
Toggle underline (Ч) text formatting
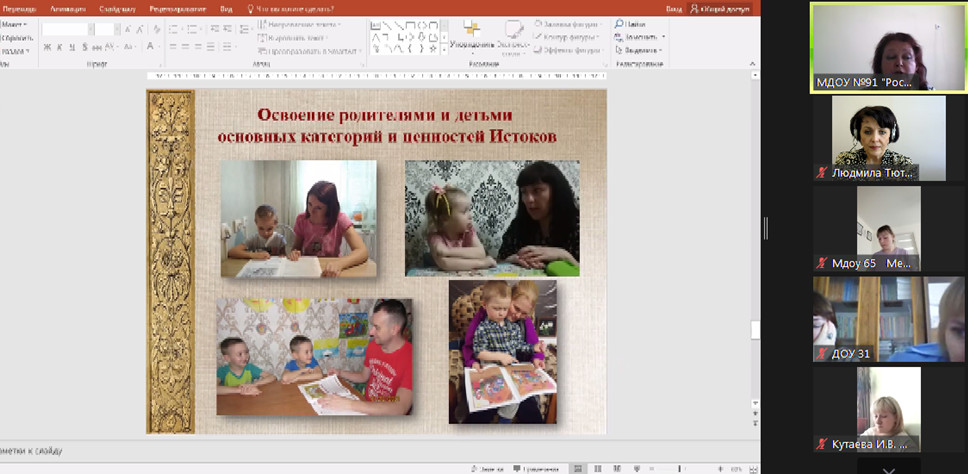(x=72, y=47)
